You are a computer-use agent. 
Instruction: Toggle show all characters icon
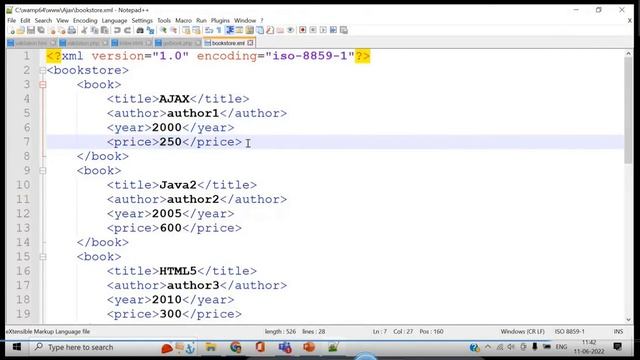point(219,30)
